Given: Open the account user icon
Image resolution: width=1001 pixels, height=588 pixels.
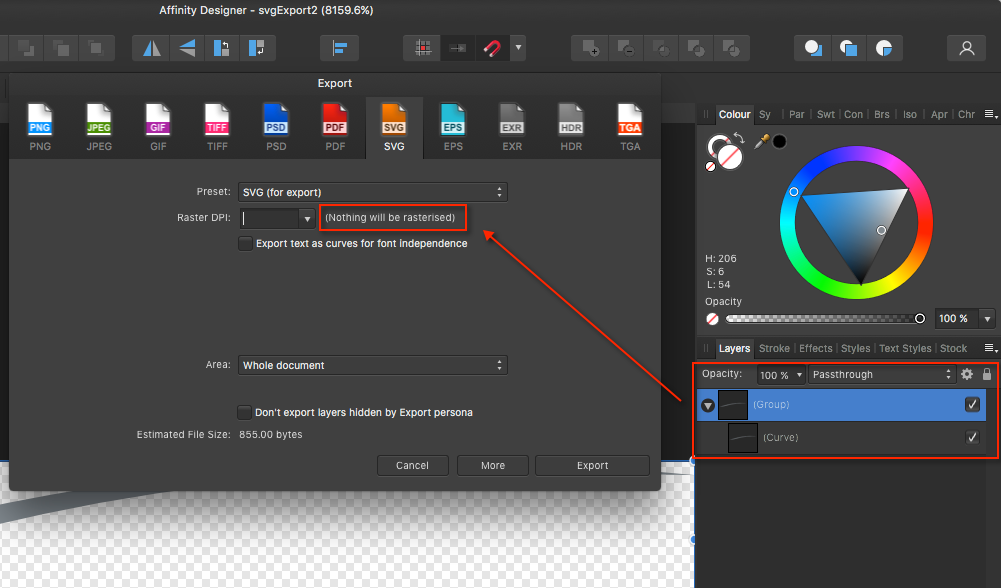Looking at the screenshot, I should (x=967, y=48).
